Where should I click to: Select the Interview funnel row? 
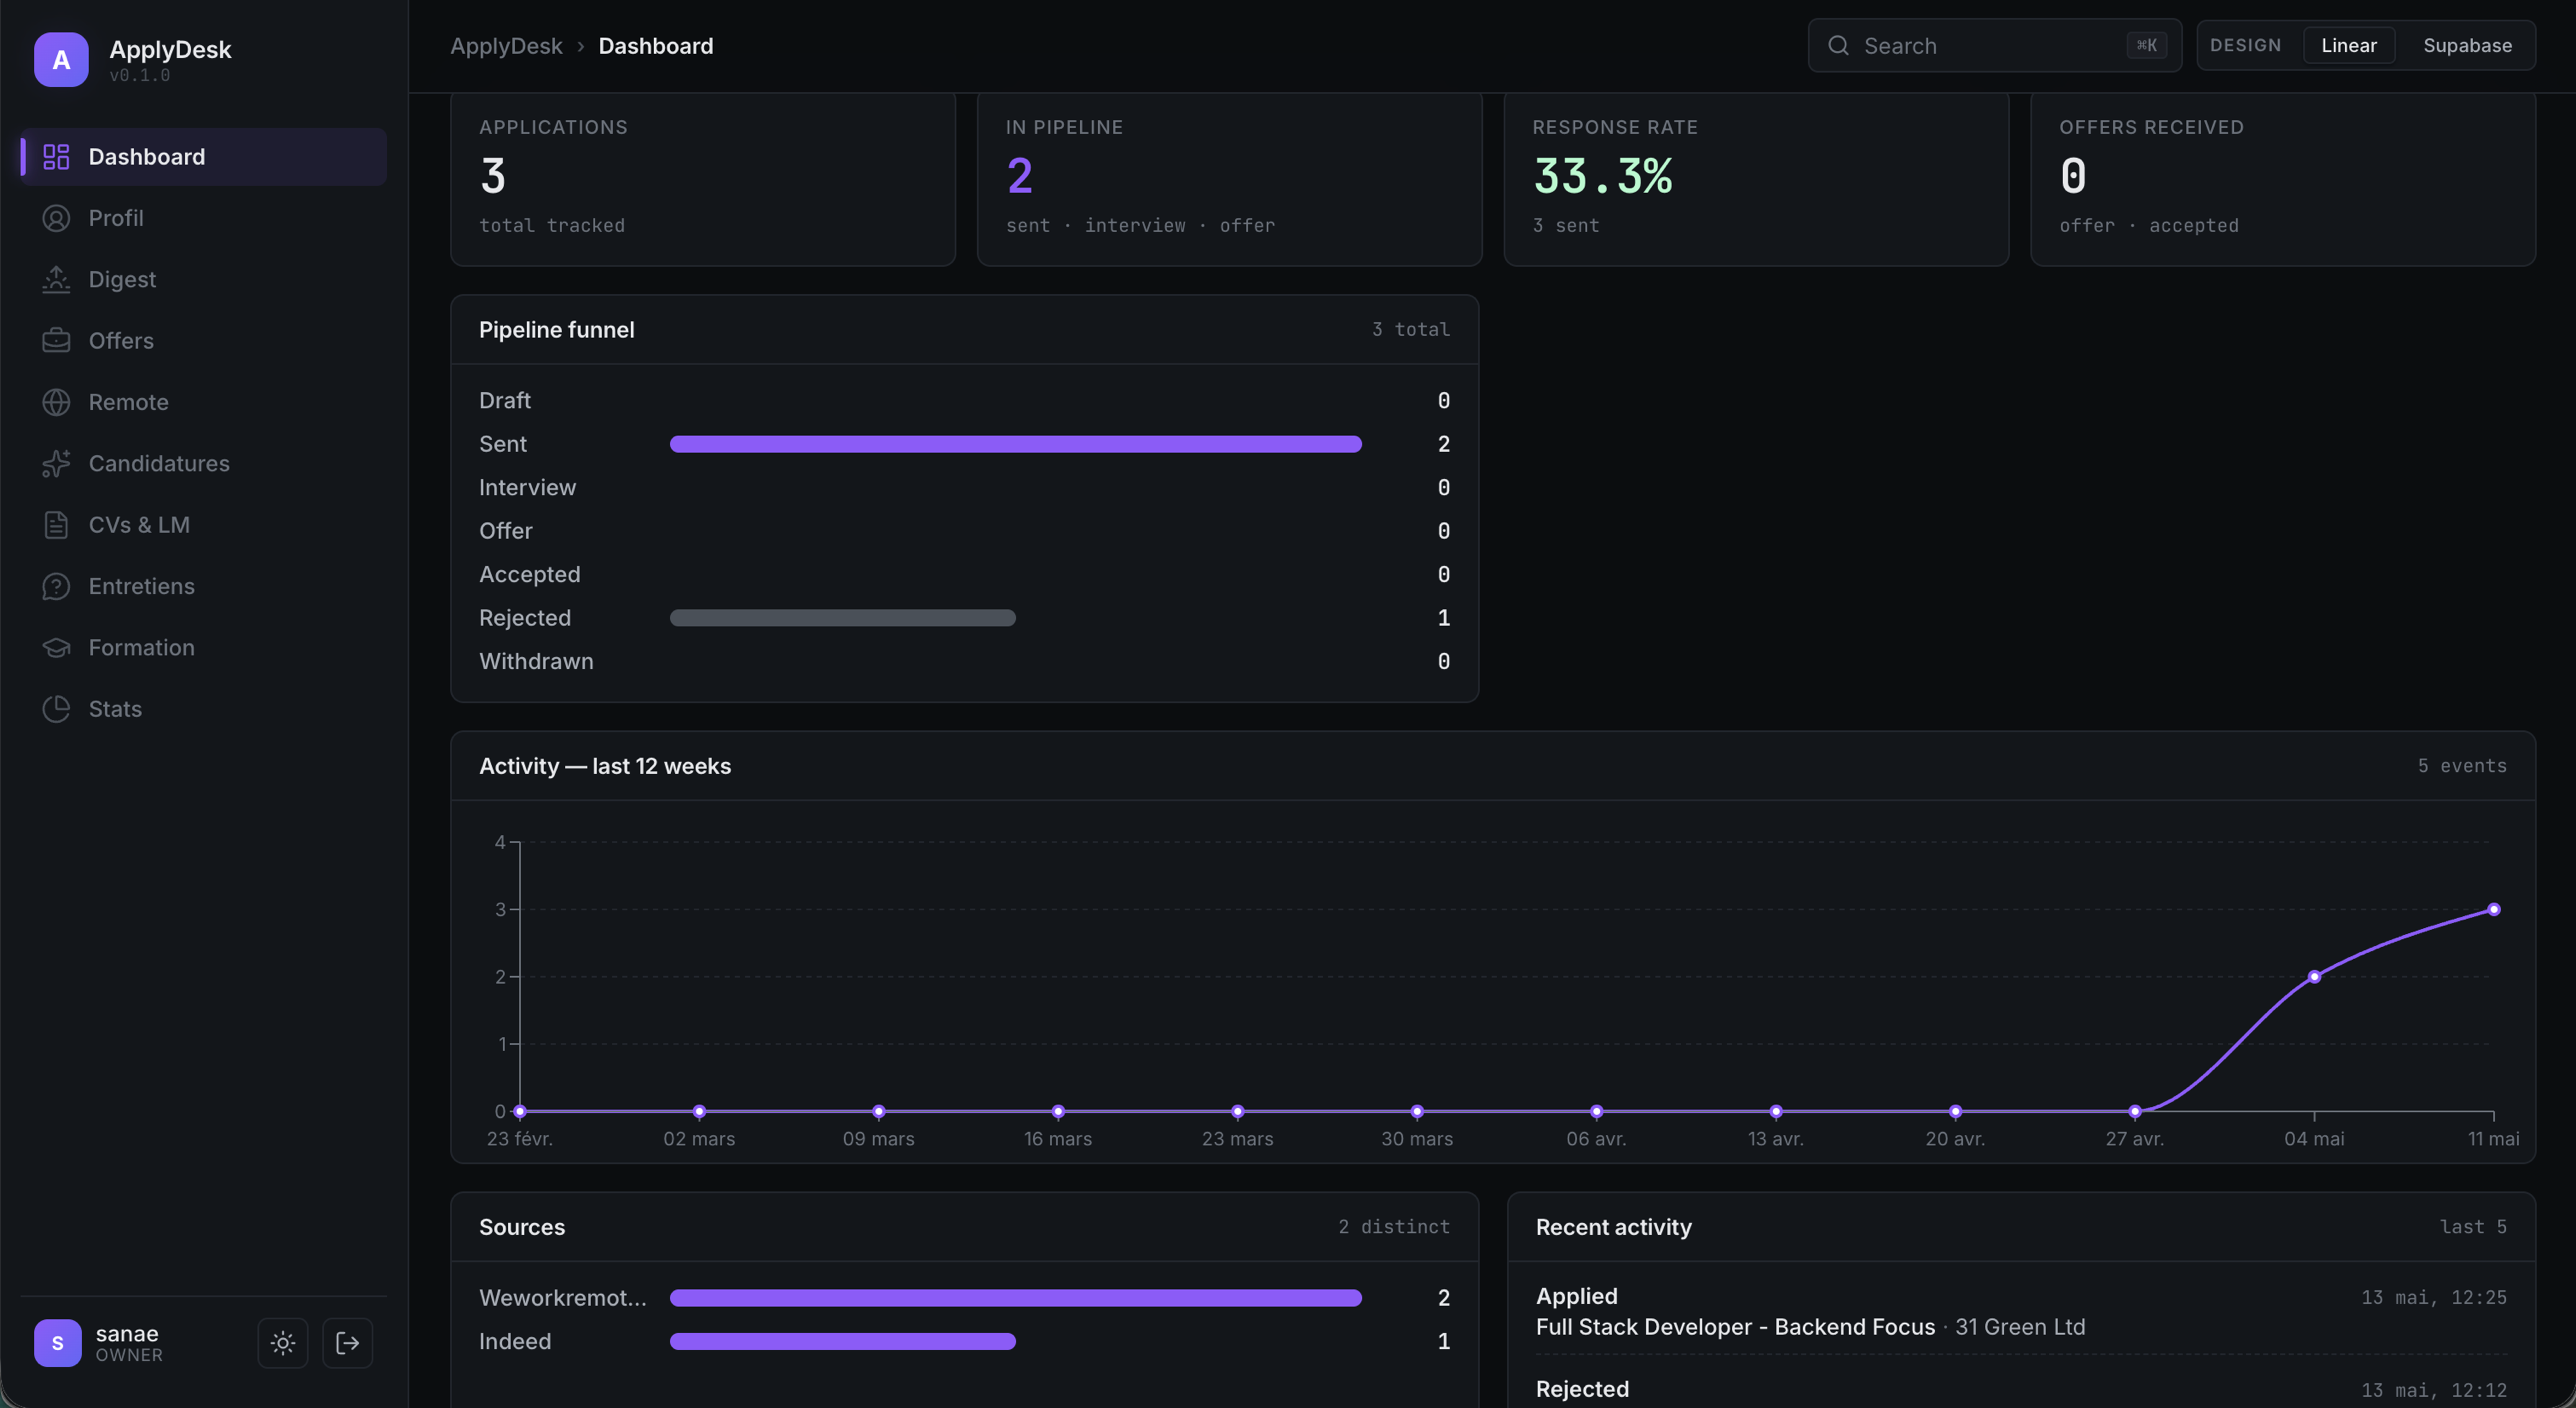(964, 488)
